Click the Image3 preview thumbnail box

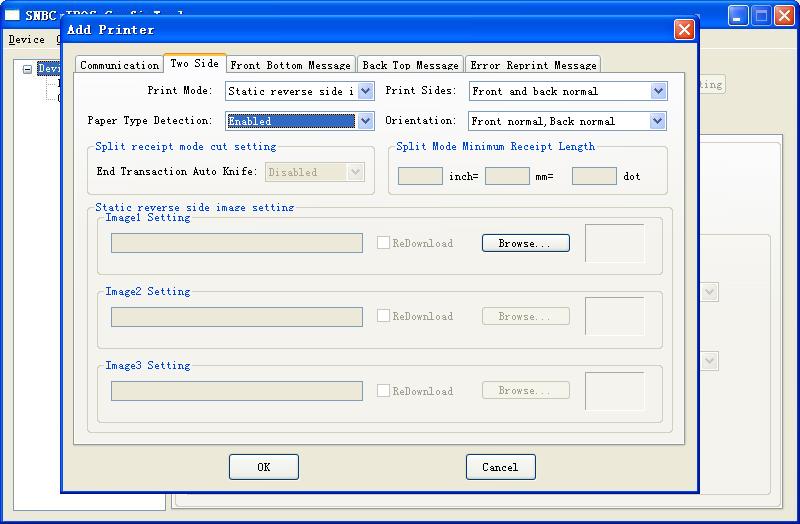point(614,391)
